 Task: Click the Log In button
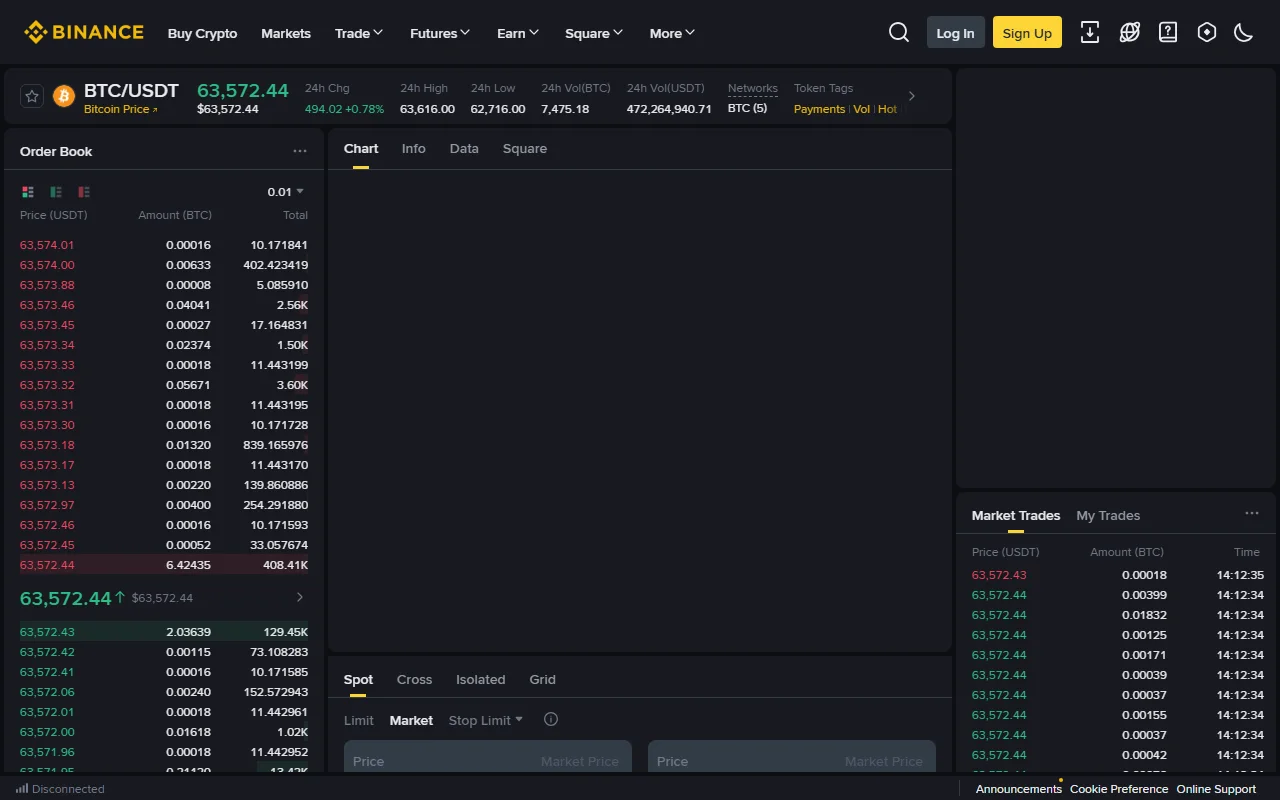[956, 32]
